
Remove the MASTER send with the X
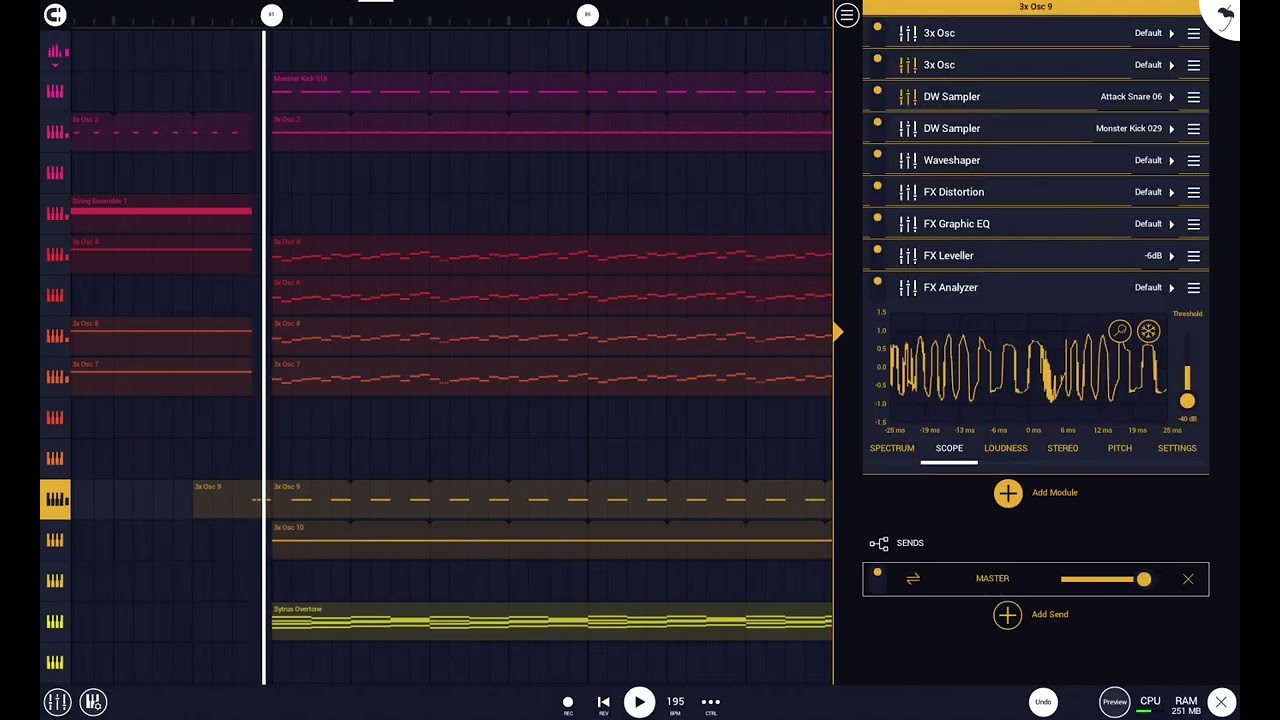(1188, 579)
